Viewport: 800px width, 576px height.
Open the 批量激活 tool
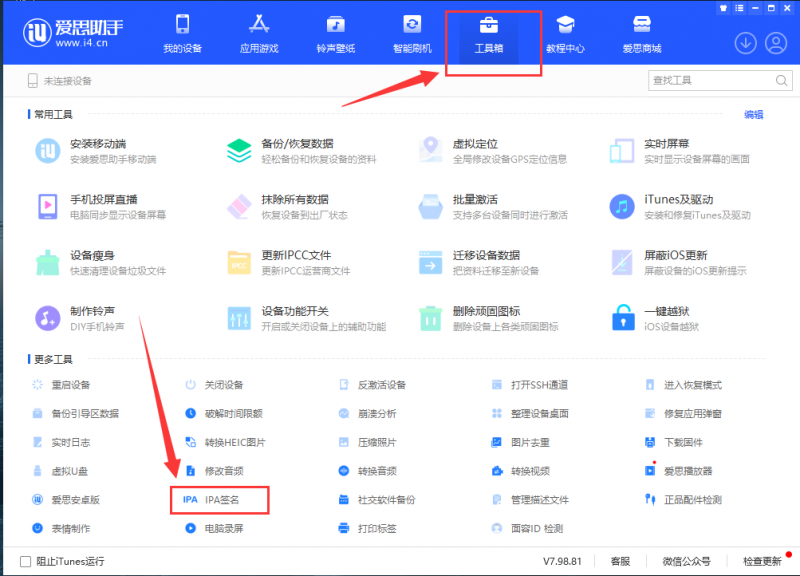493,207
